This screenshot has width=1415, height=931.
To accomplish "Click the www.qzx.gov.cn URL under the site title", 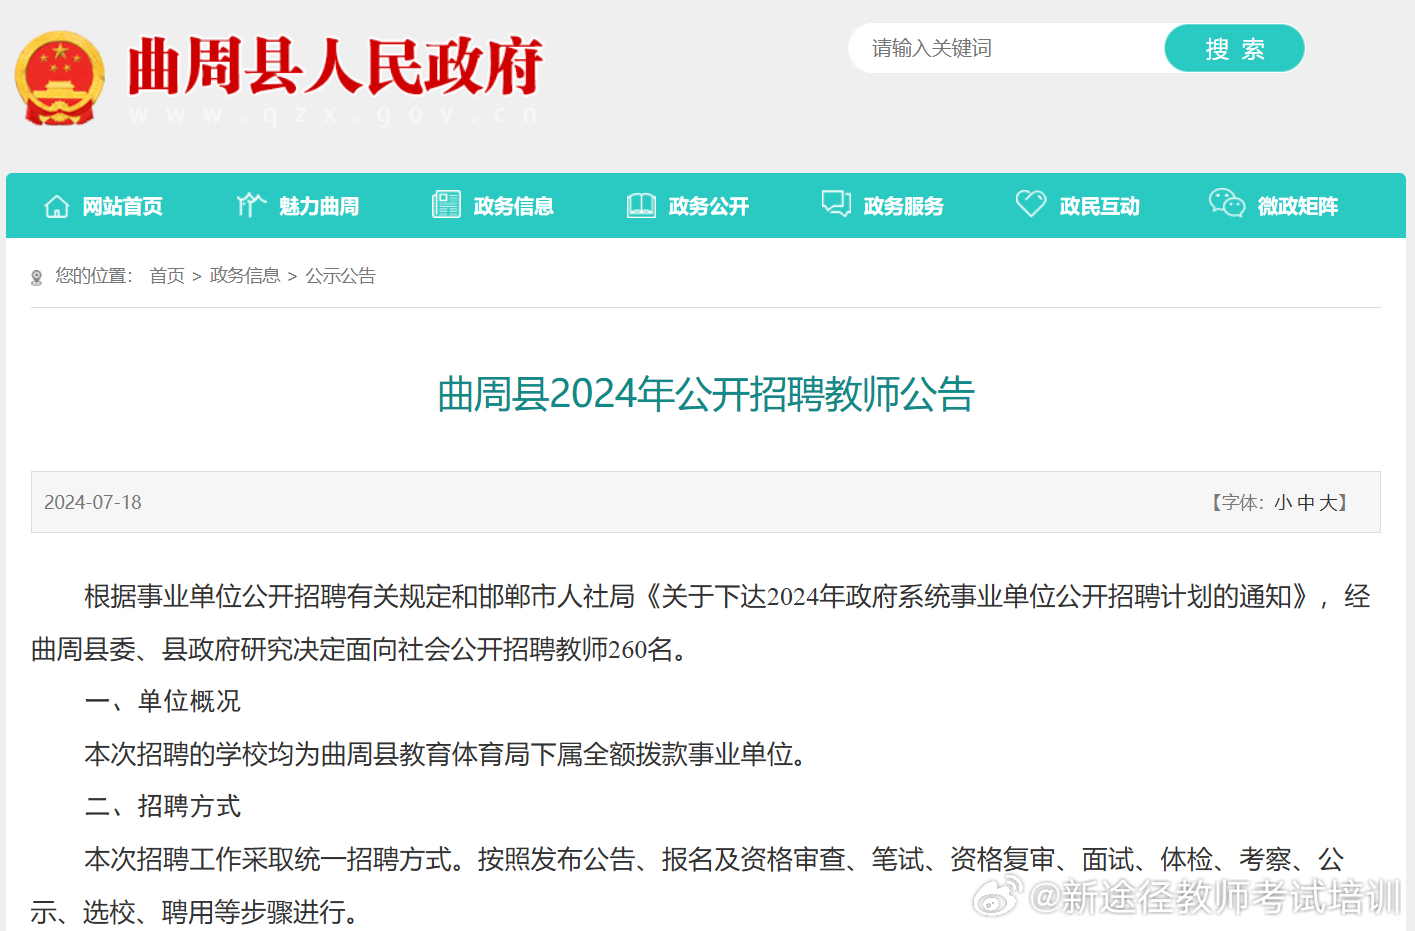I will [x=334, y=115].
